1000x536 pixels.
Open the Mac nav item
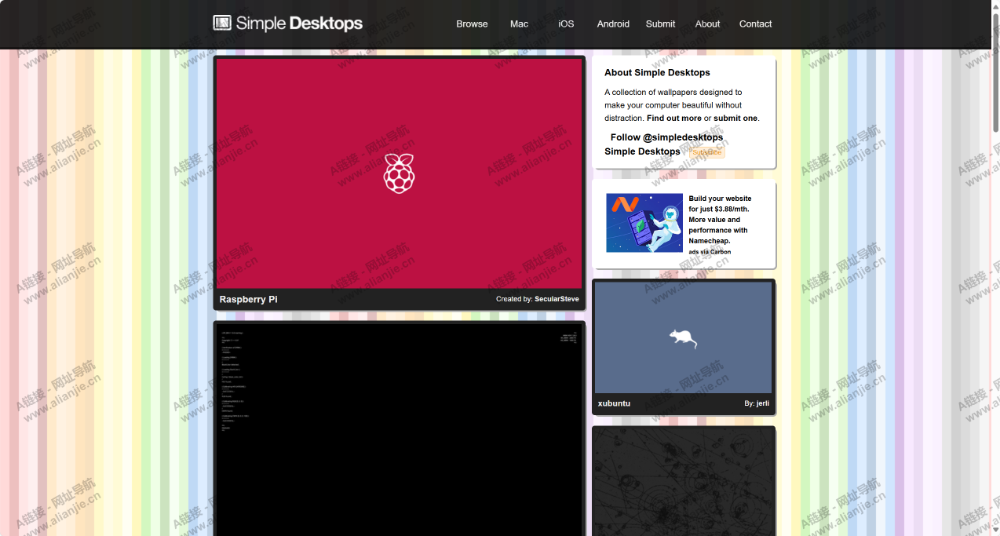click(519, 24)
